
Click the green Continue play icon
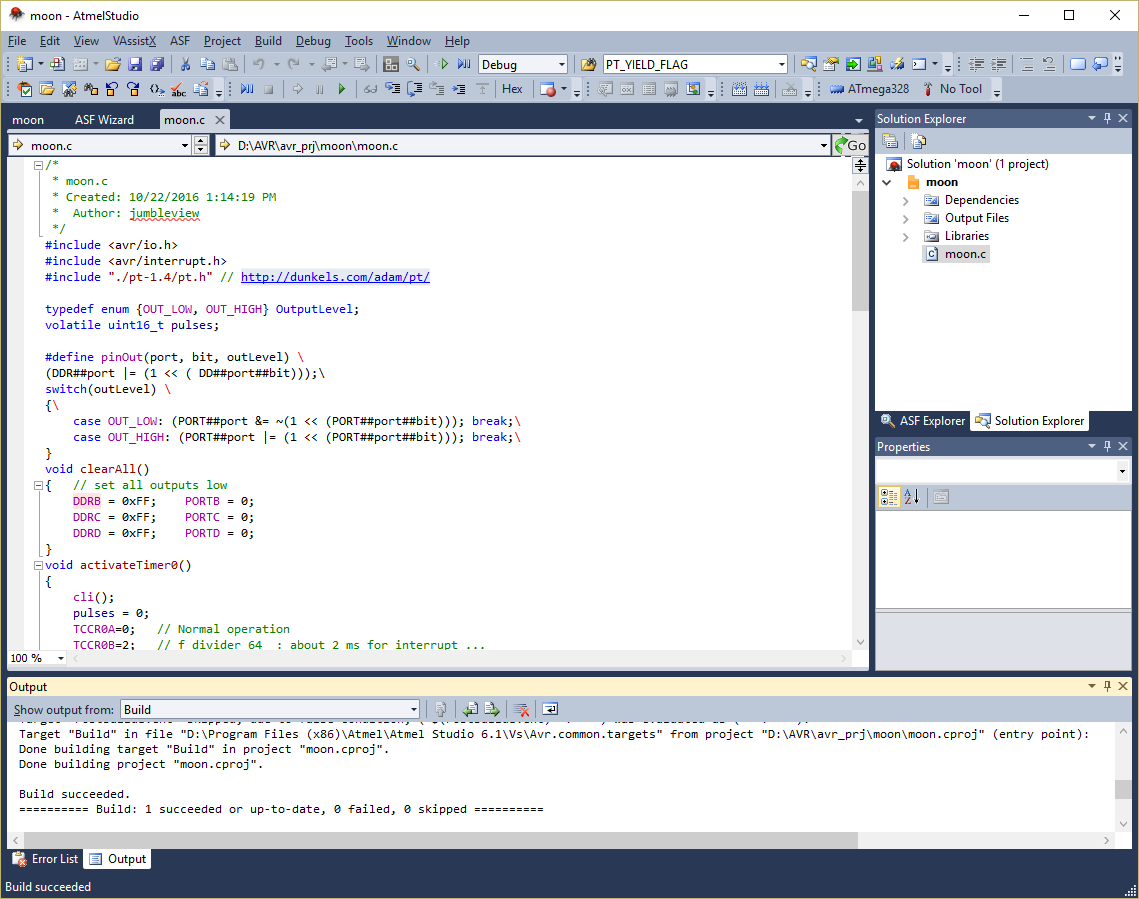pyautogui.click(x=341, y=89)
